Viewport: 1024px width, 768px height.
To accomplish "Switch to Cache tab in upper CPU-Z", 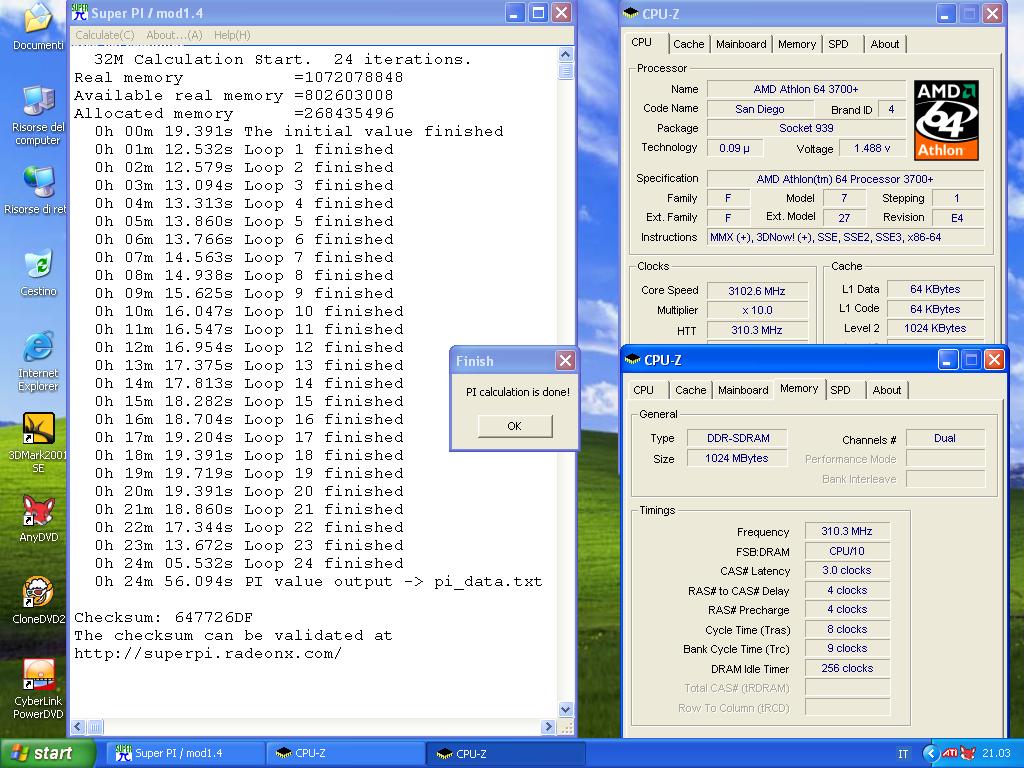I will (x=688, y=44).
